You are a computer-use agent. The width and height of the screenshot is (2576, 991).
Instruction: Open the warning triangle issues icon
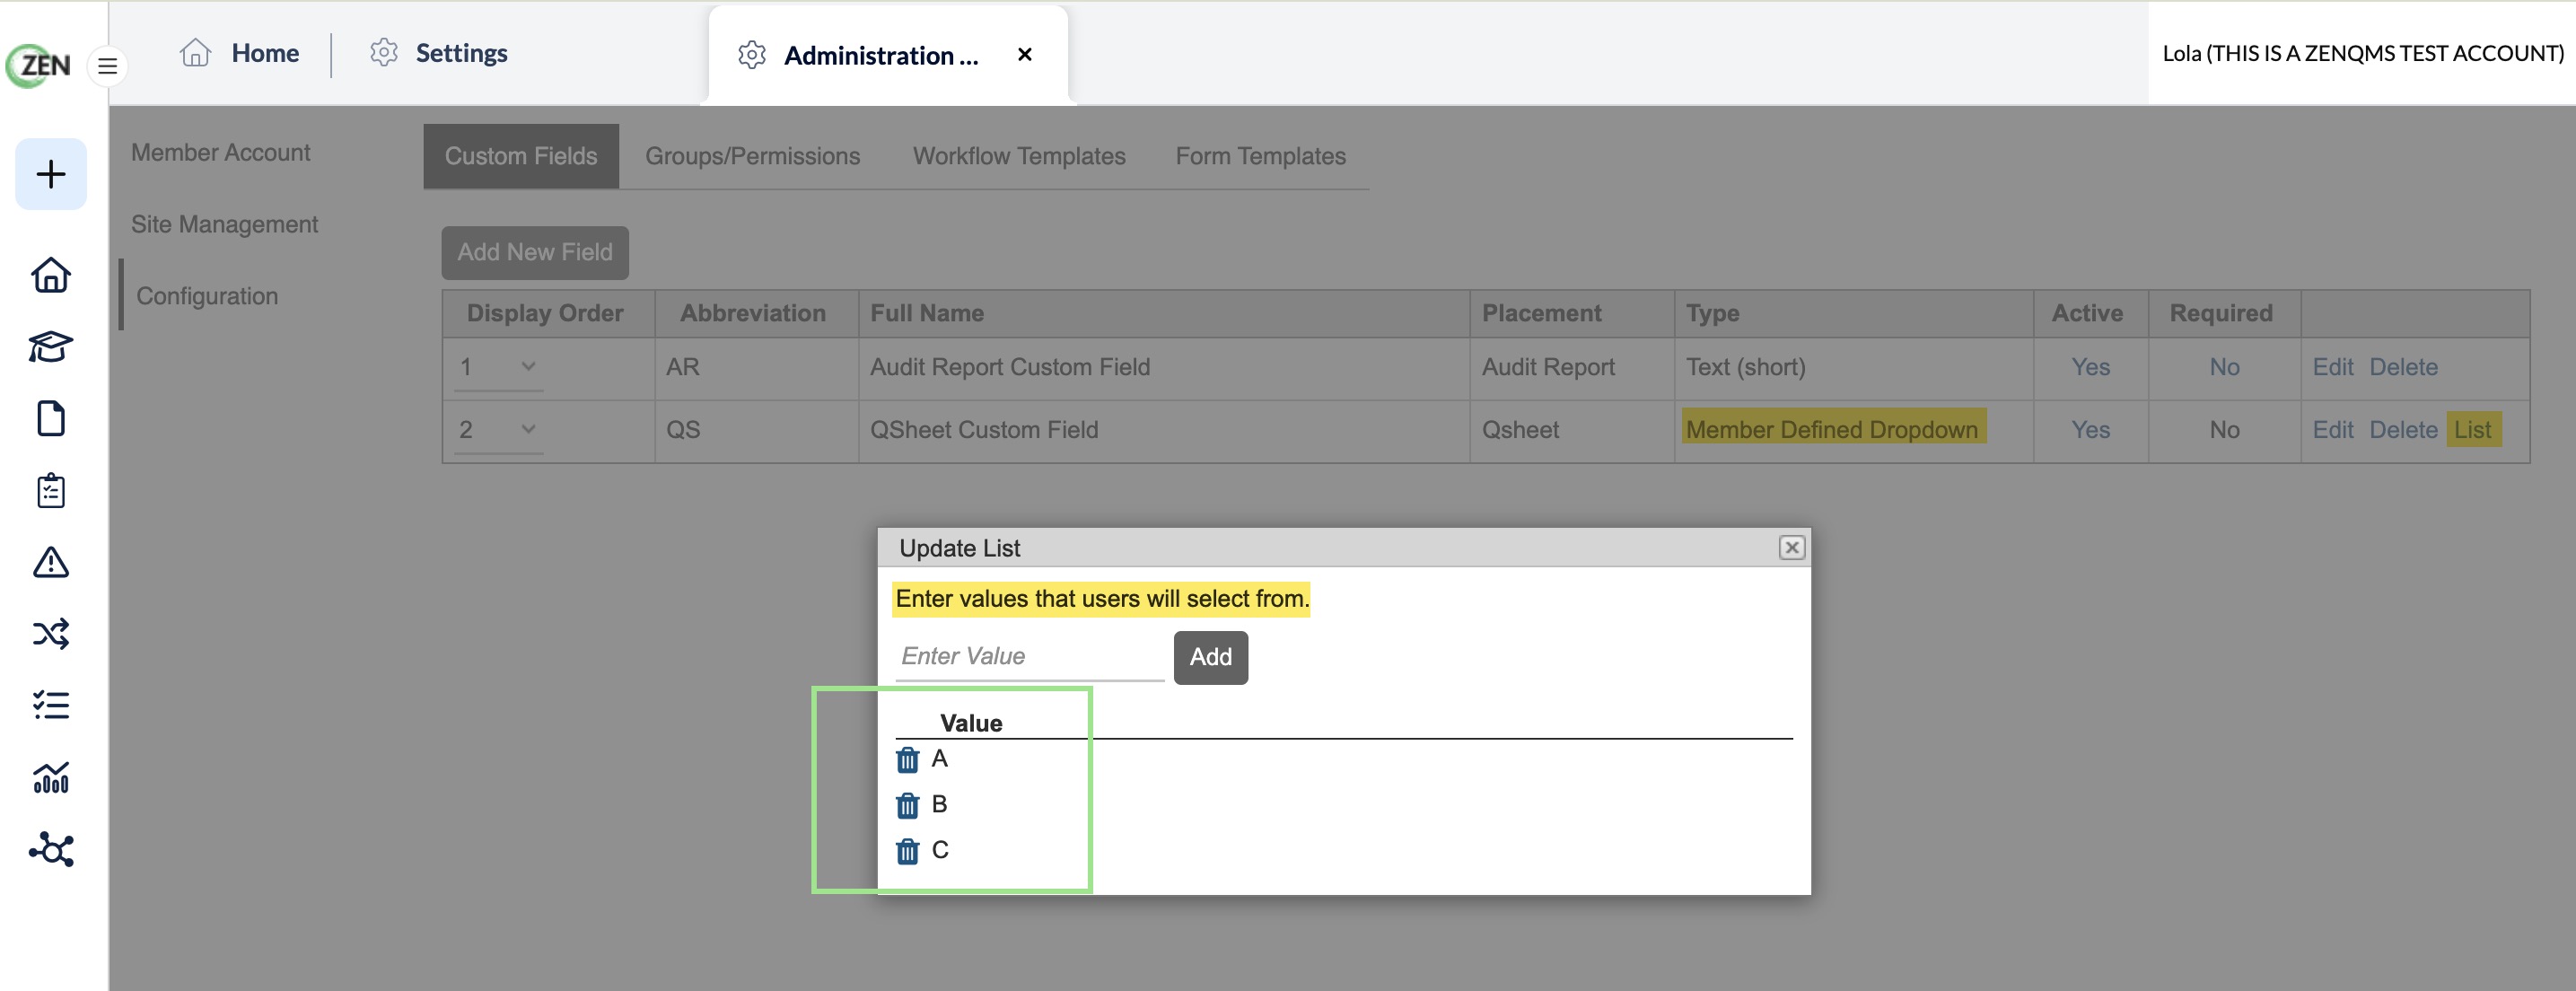(51, 563)
